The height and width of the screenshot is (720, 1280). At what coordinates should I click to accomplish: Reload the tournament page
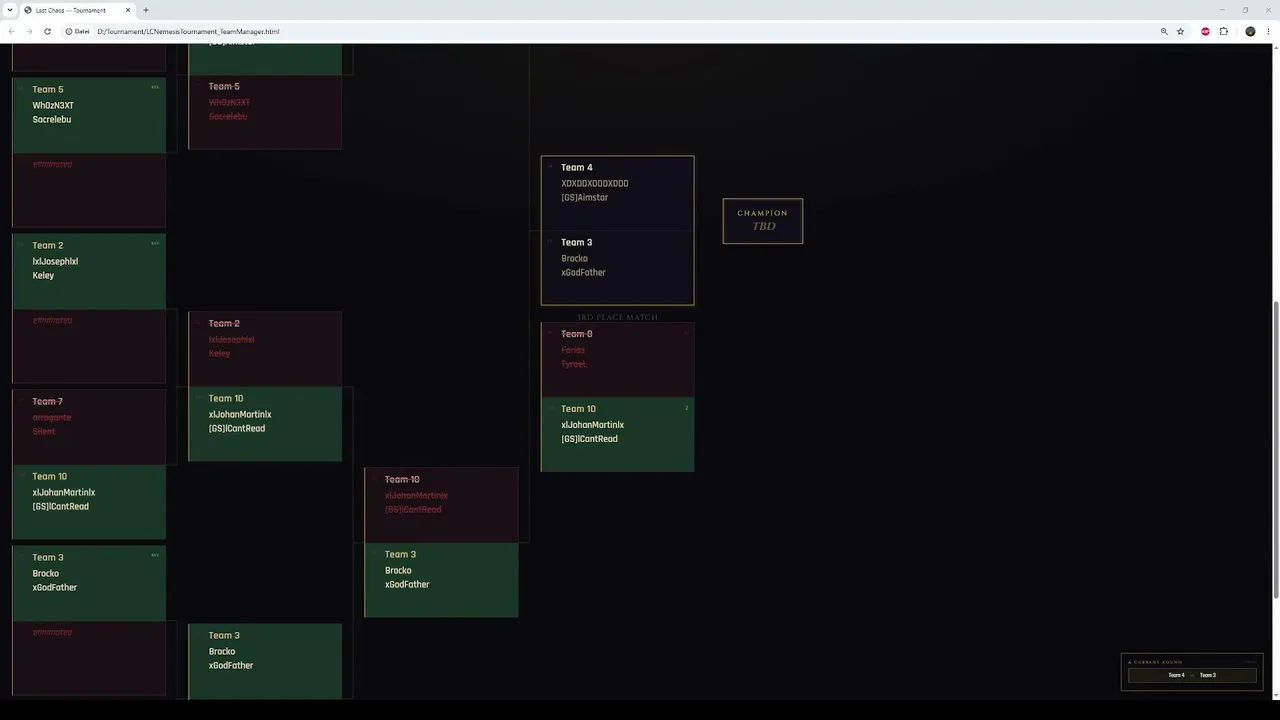click(47, 31)
